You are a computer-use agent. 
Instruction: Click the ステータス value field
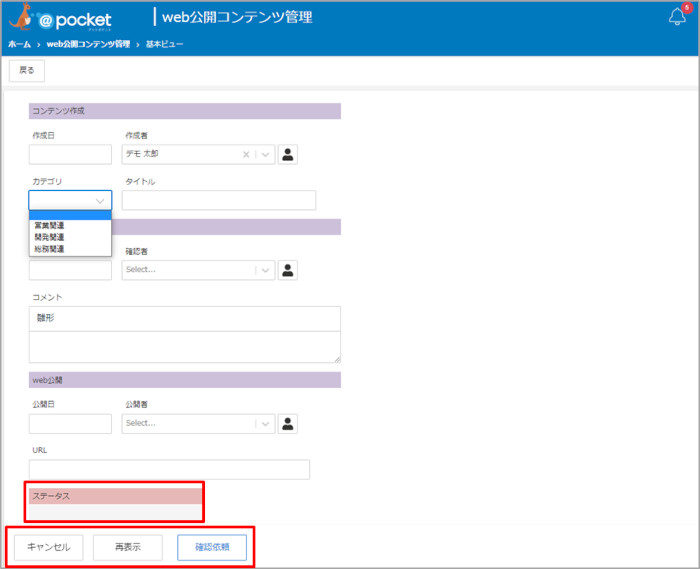coord(115,511)
